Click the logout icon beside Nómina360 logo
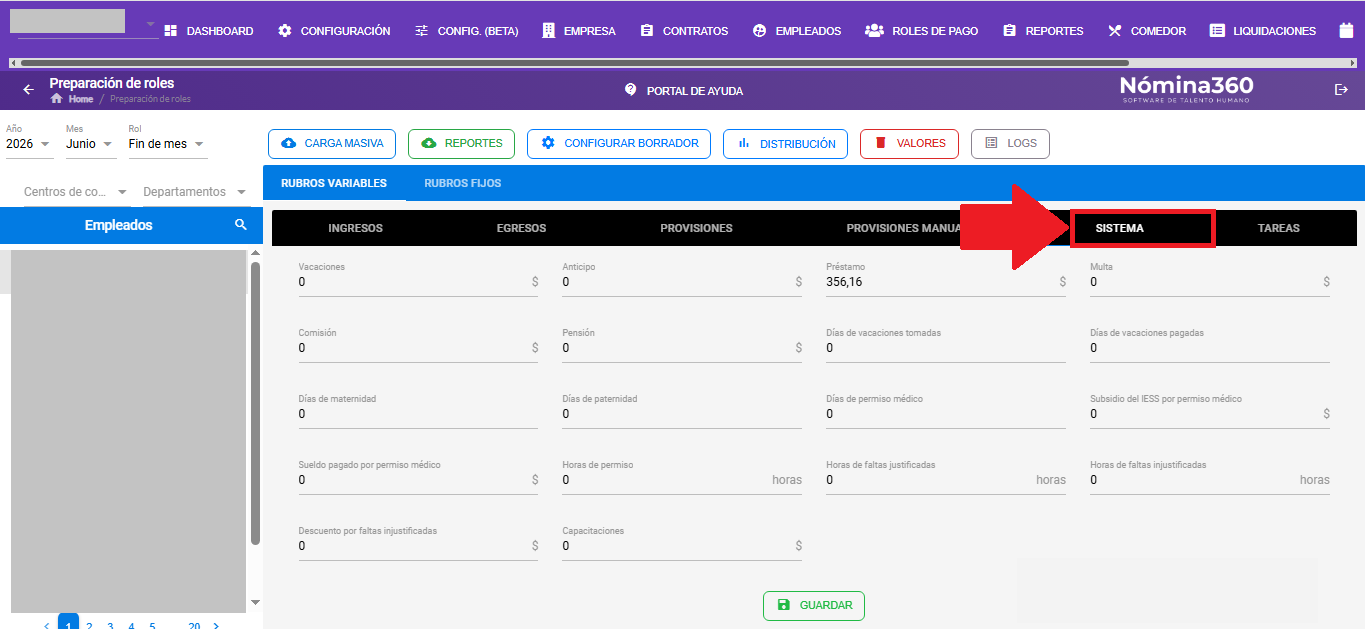This screenshot has height=629, width=1365. click(1341, 90)
